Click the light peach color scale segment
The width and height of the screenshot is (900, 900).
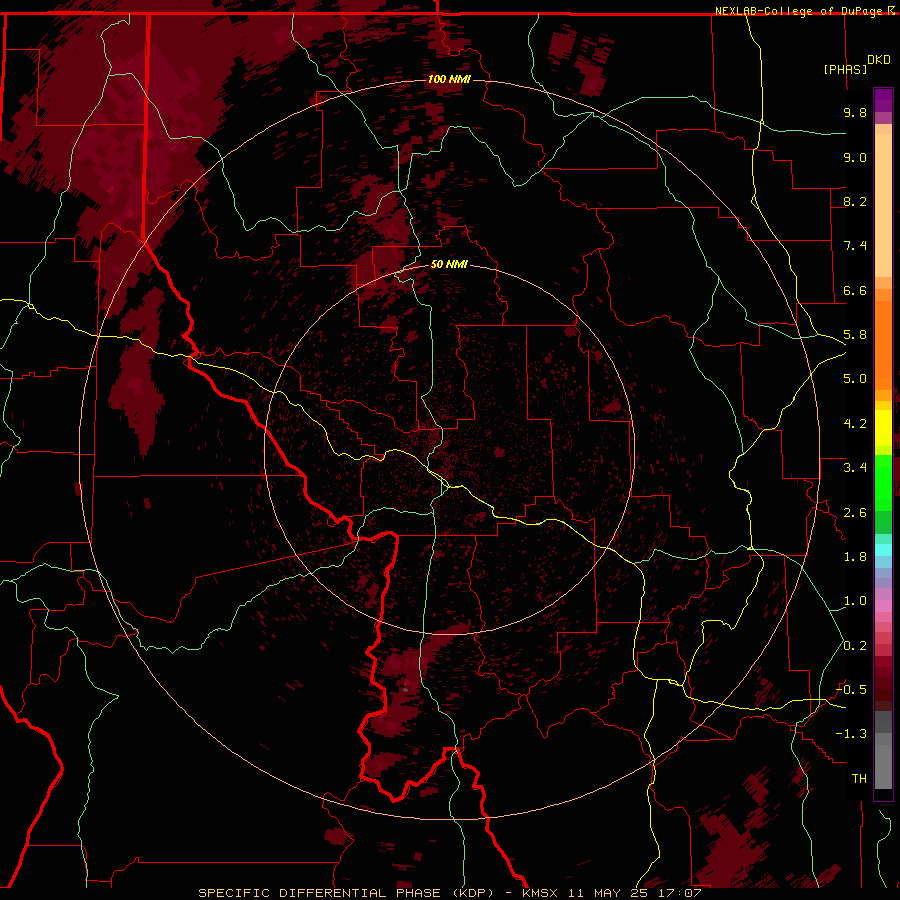[x=883, y=205]
